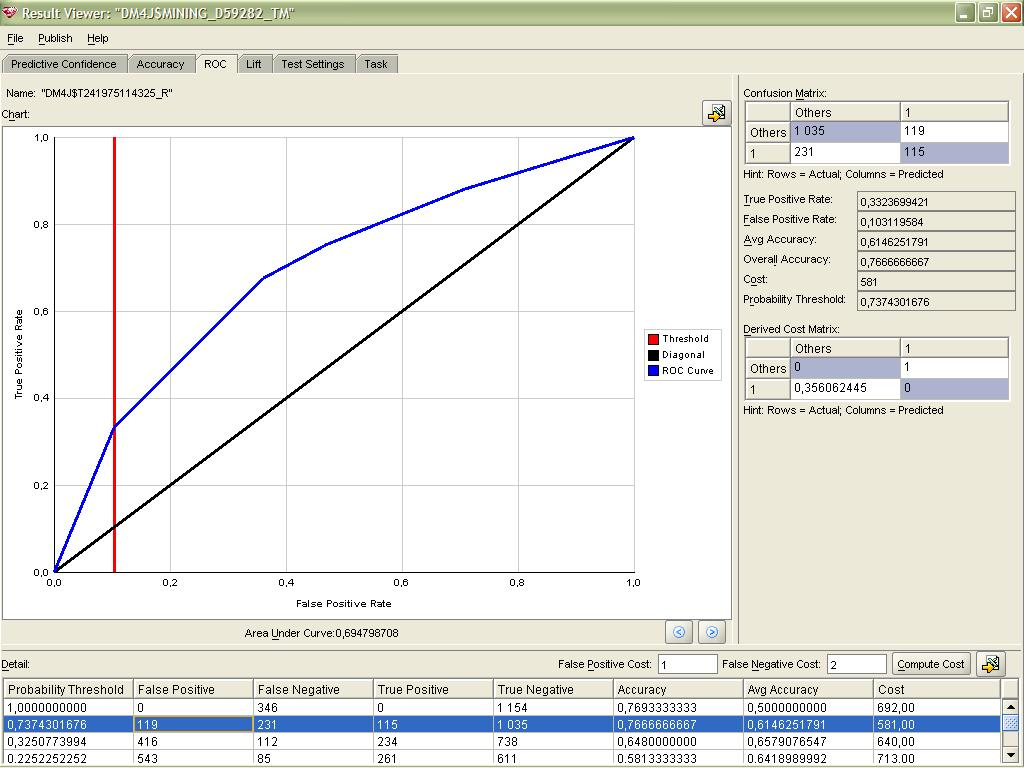Click the detail table scrollbar down arrow

1010,756
